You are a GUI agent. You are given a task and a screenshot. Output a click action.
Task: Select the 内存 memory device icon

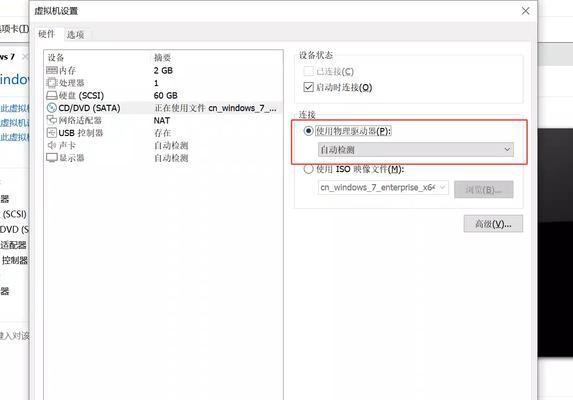point(52,70)
